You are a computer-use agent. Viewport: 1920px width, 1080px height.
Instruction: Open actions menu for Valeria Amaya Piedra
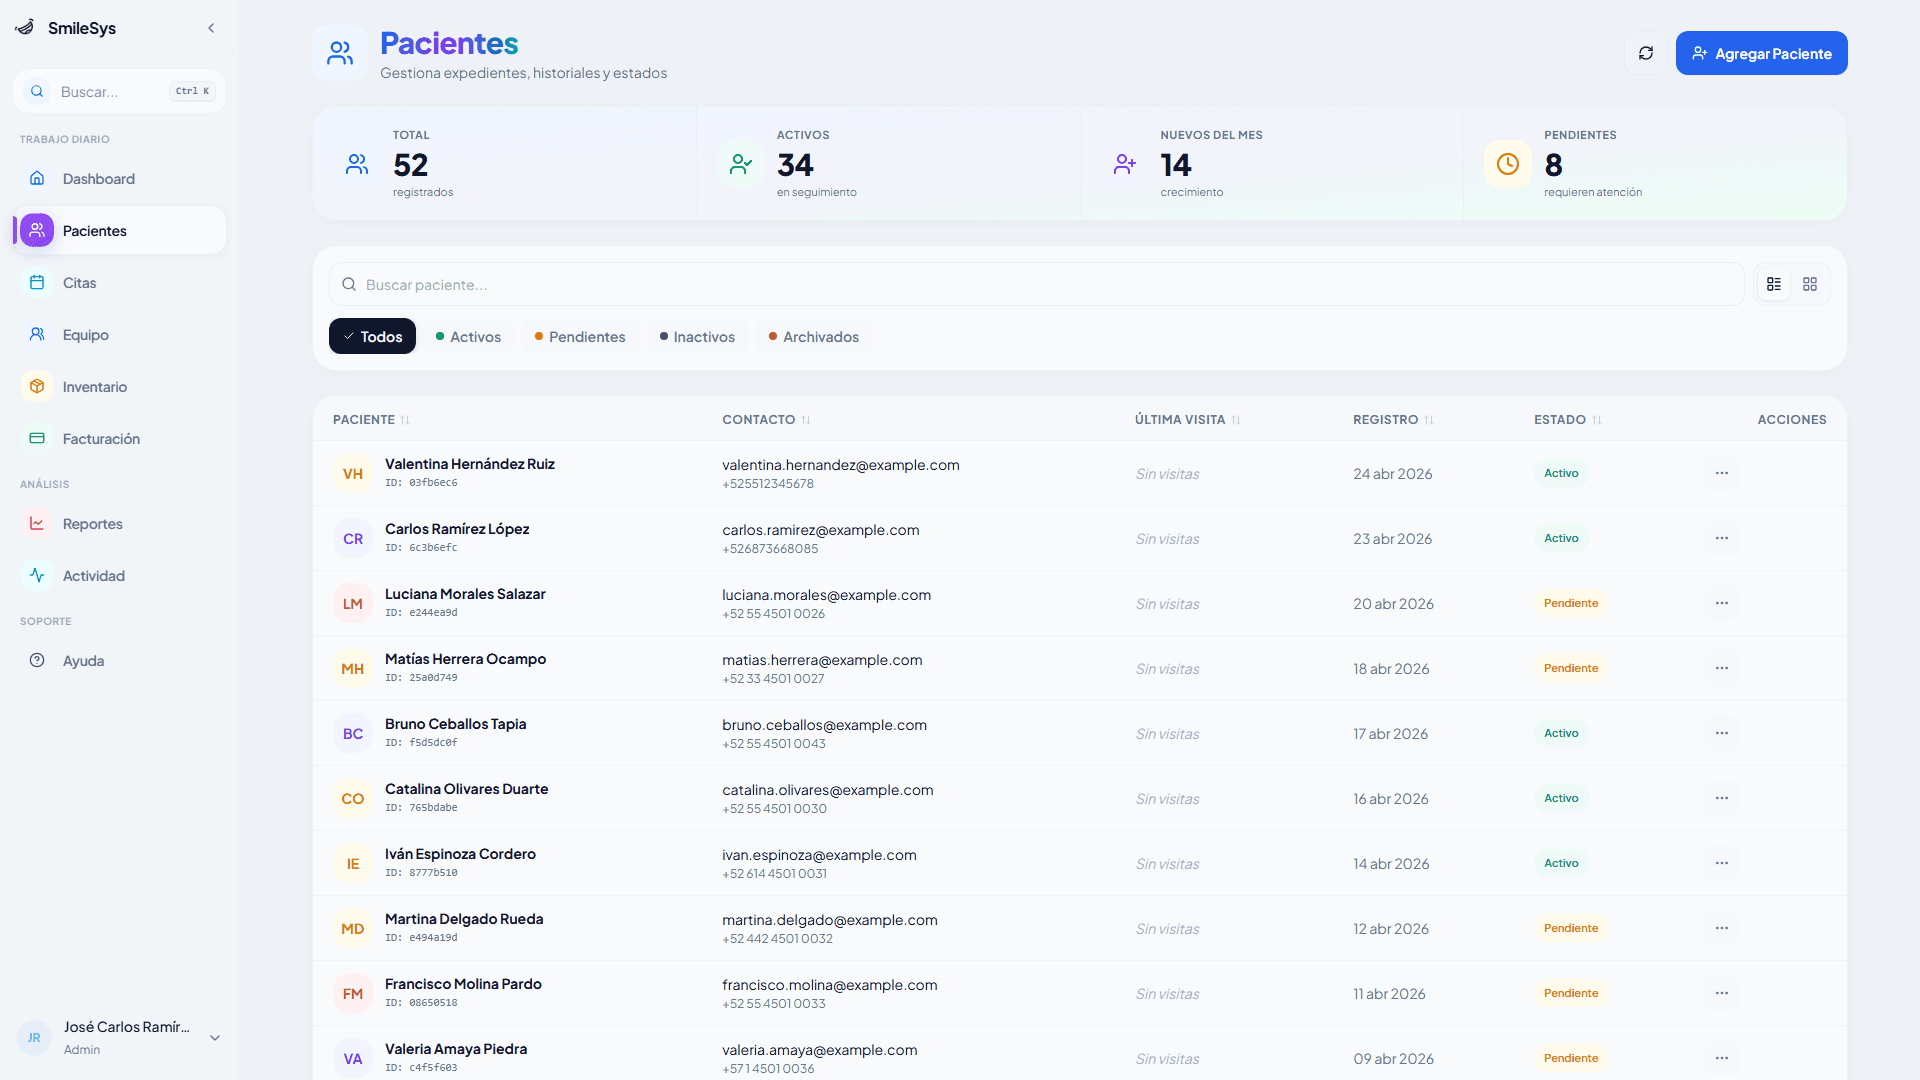[x=1722, y=1058]
